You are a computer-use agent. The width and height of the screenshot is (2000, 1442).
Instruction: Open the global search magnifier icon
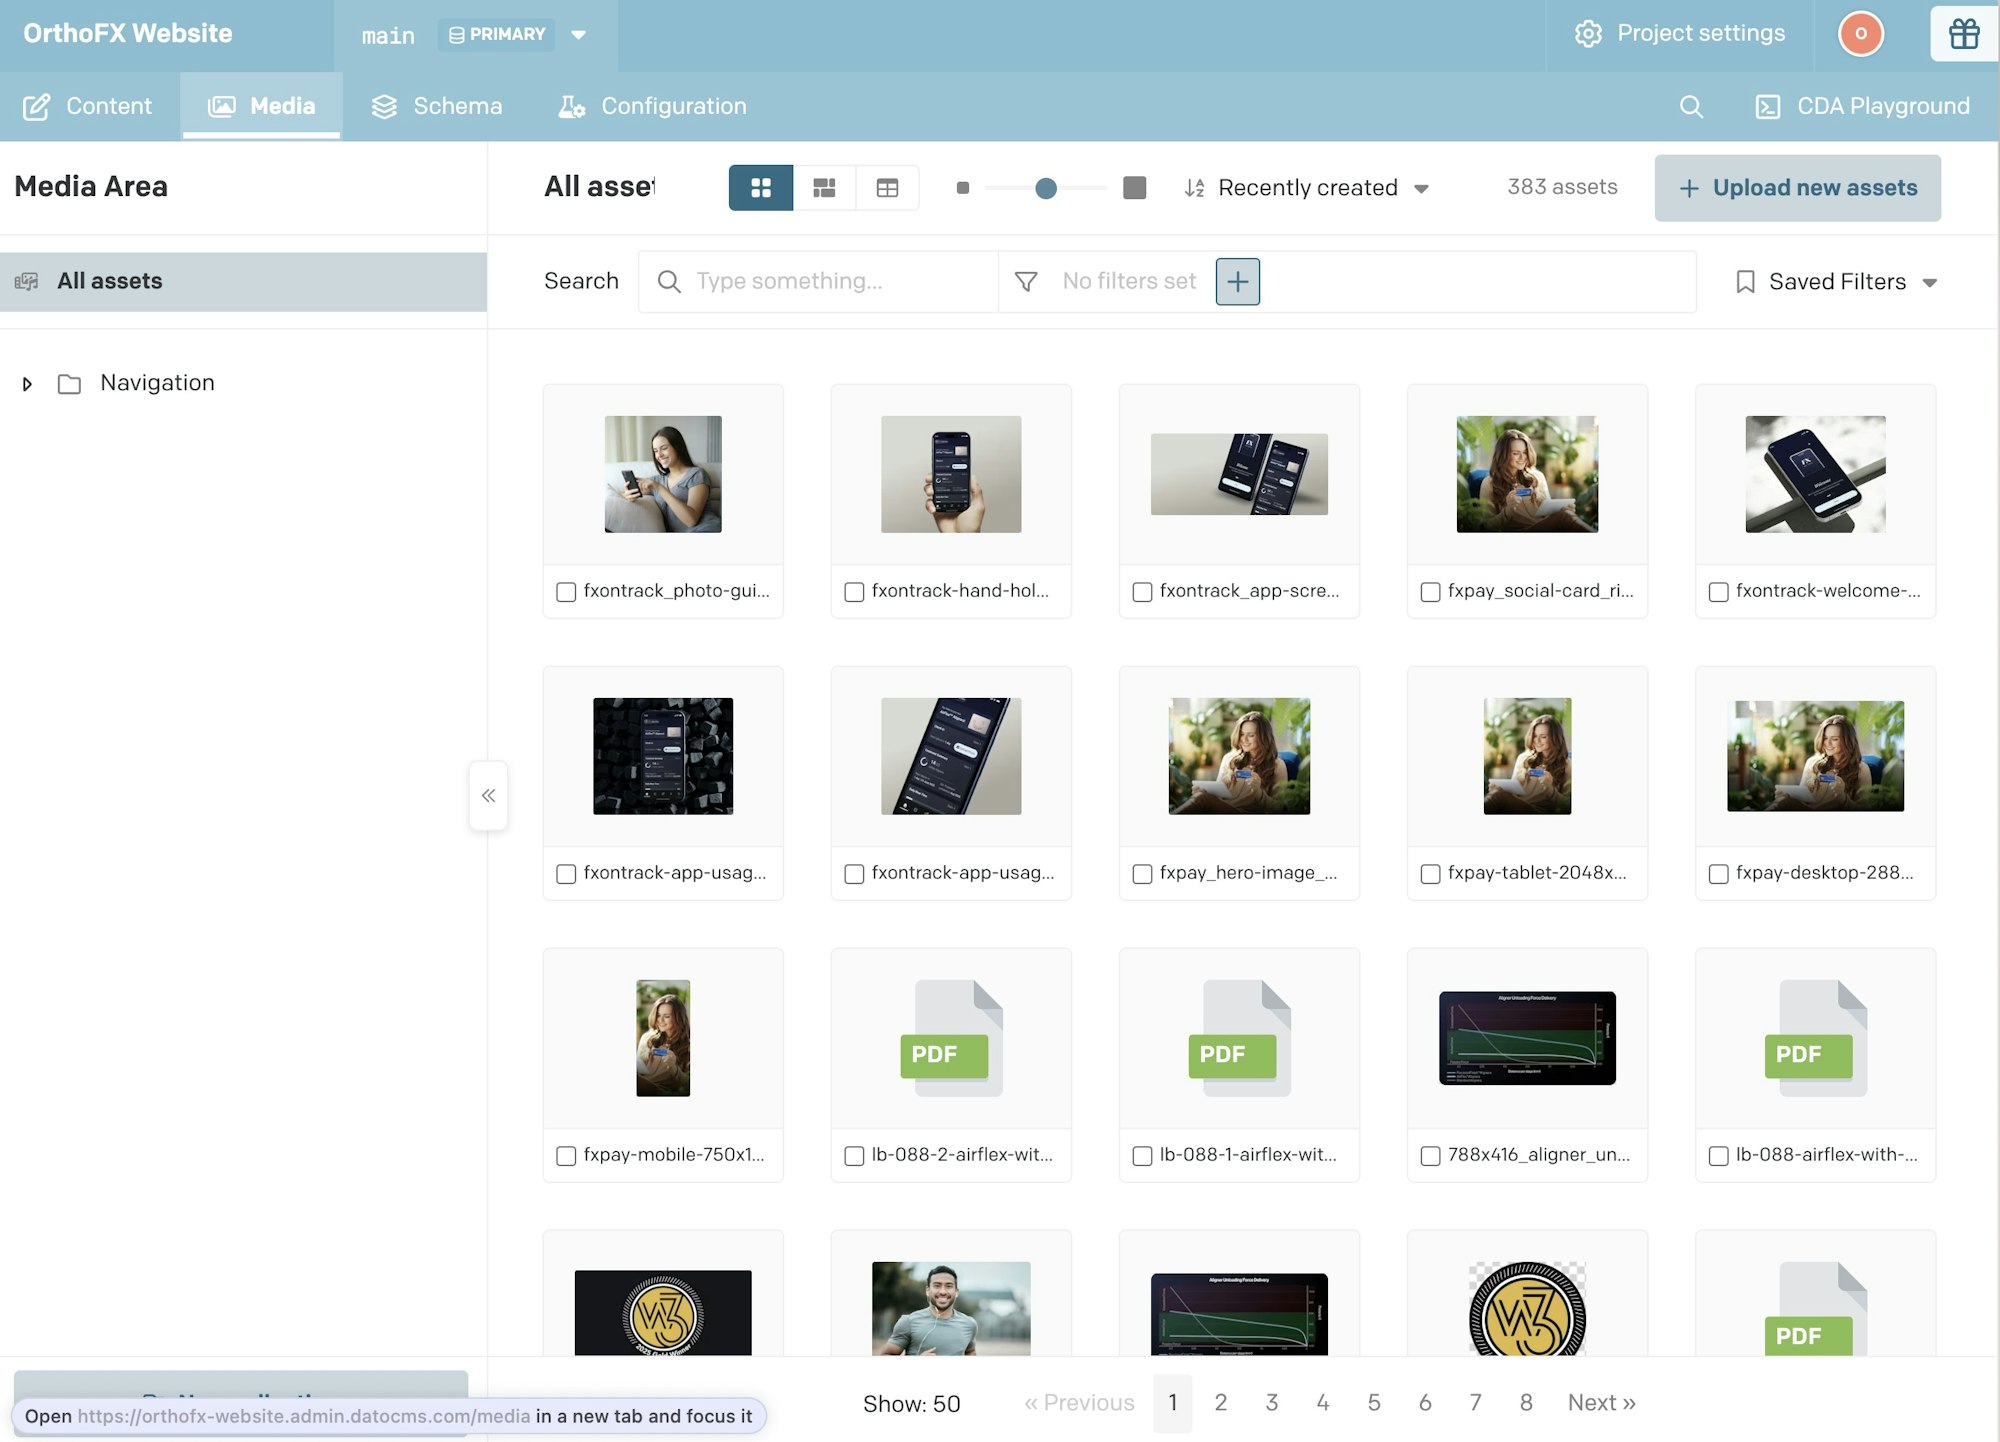(x=1691, y=107)
